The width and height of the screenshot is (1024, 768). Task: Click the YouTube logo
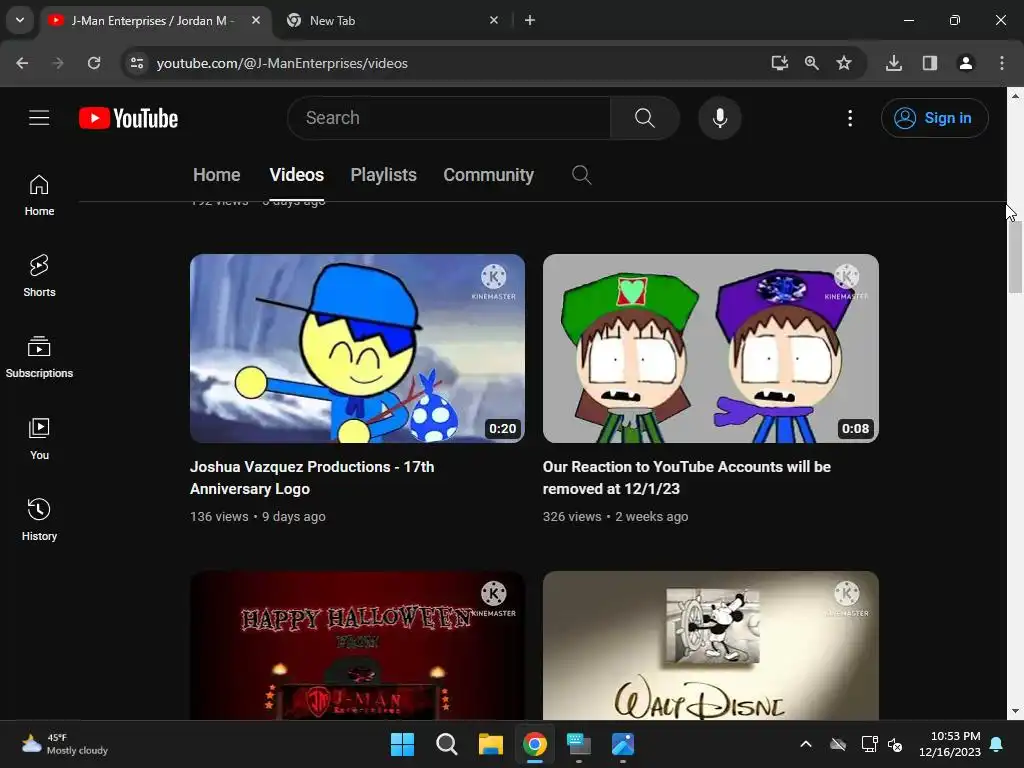point(129,118)
